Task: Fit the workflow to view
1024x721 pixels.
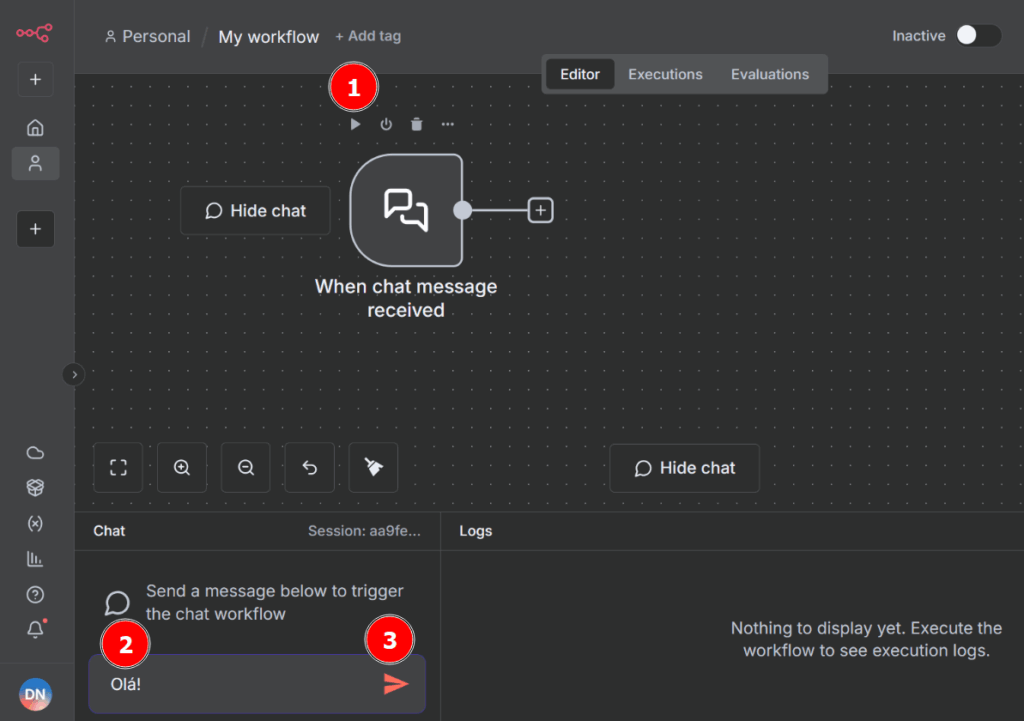Action: pyautogui.click(x=118, y=468)
